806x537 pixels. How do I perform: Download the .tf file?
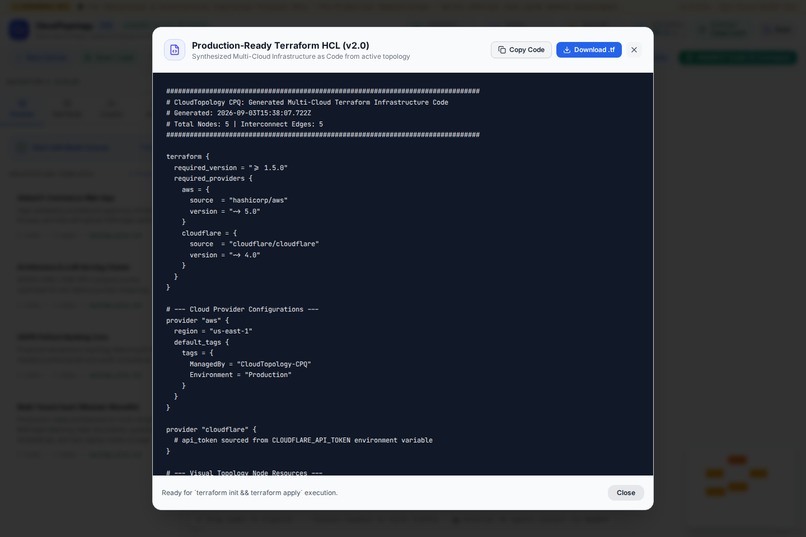[x=589, y=50]
